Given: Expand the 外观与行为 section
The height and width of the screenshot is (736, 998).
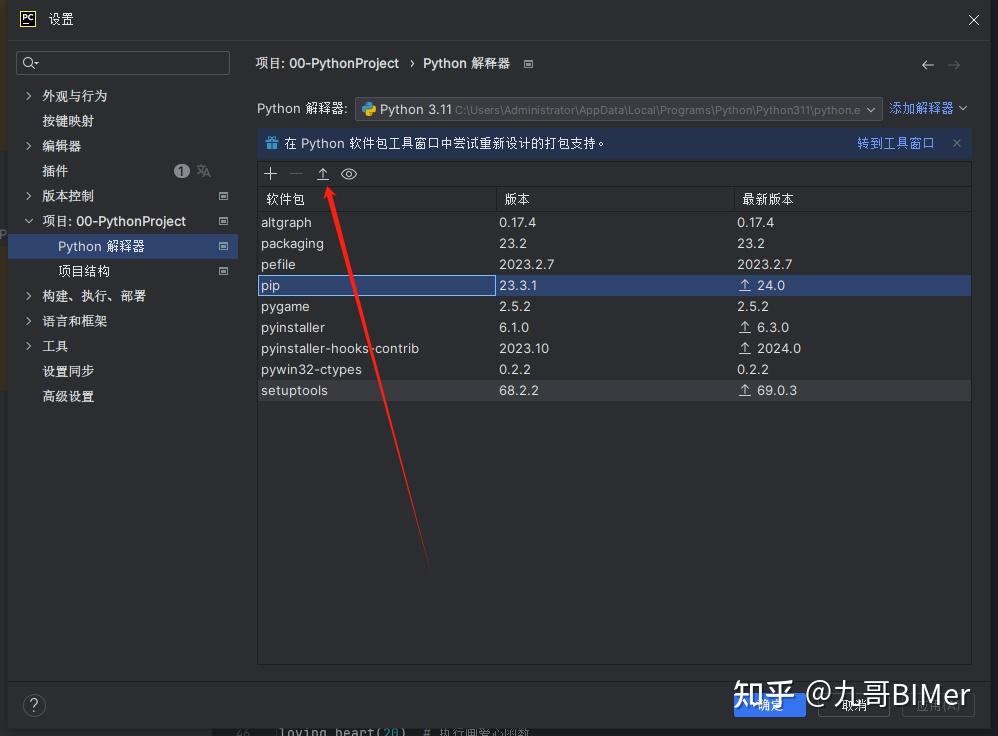Looking at the screenshot, I should 29,96.
